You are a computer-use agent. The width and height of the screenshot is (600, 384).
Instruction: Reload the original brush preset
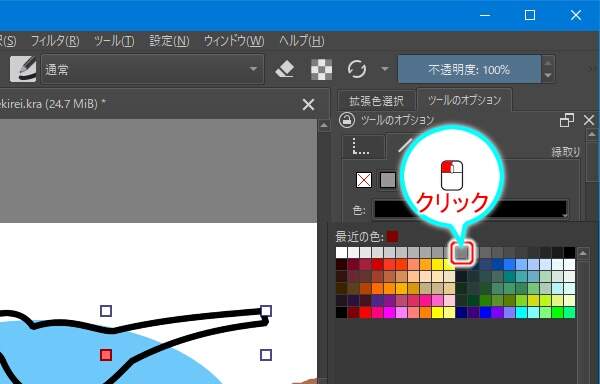[x=357, y=69]
